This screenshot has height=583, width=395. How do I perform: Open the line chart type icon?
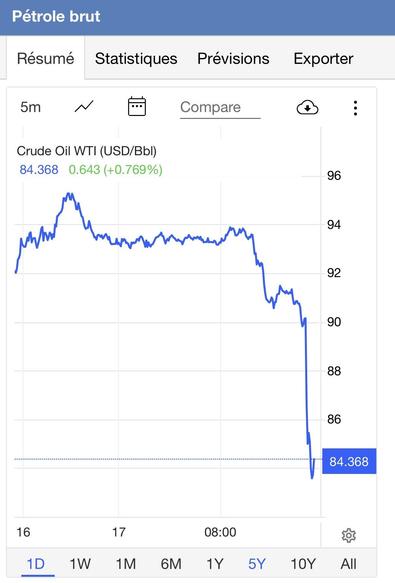[x=84, y=107]
